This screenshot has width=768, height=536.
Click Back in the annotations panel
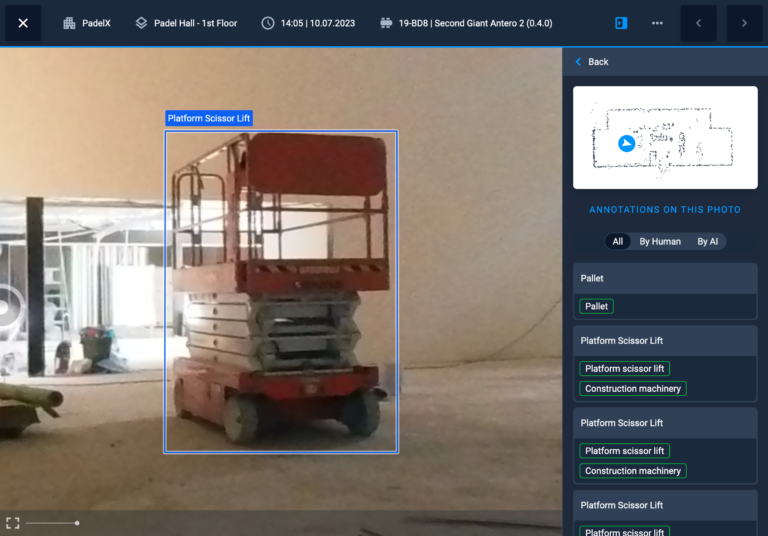point(592,62)
